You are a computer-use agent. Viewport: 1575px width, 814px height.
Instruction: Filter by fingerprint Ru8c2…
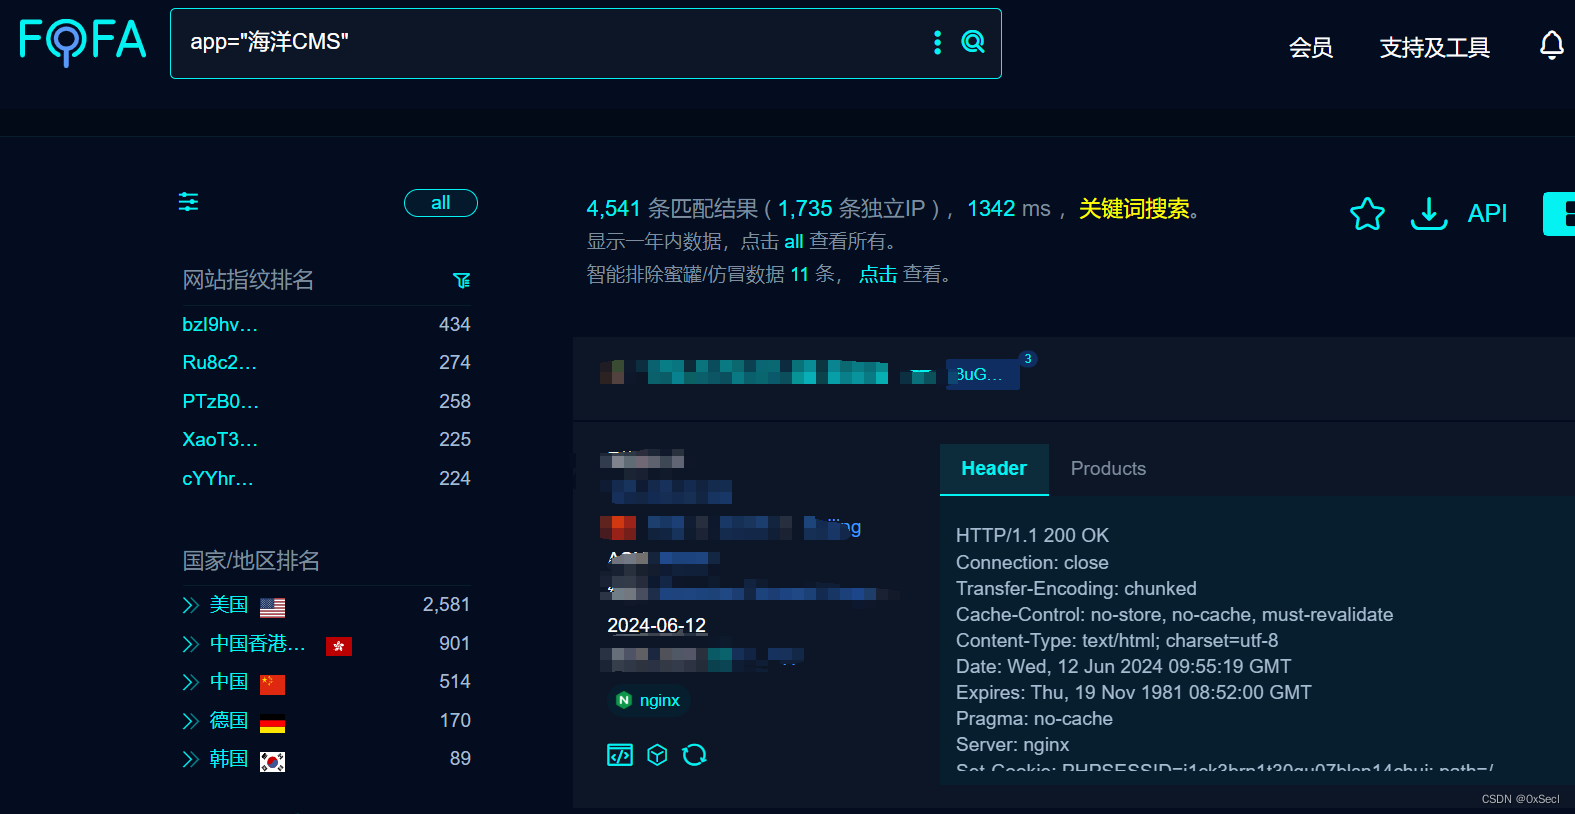point(220,363)
